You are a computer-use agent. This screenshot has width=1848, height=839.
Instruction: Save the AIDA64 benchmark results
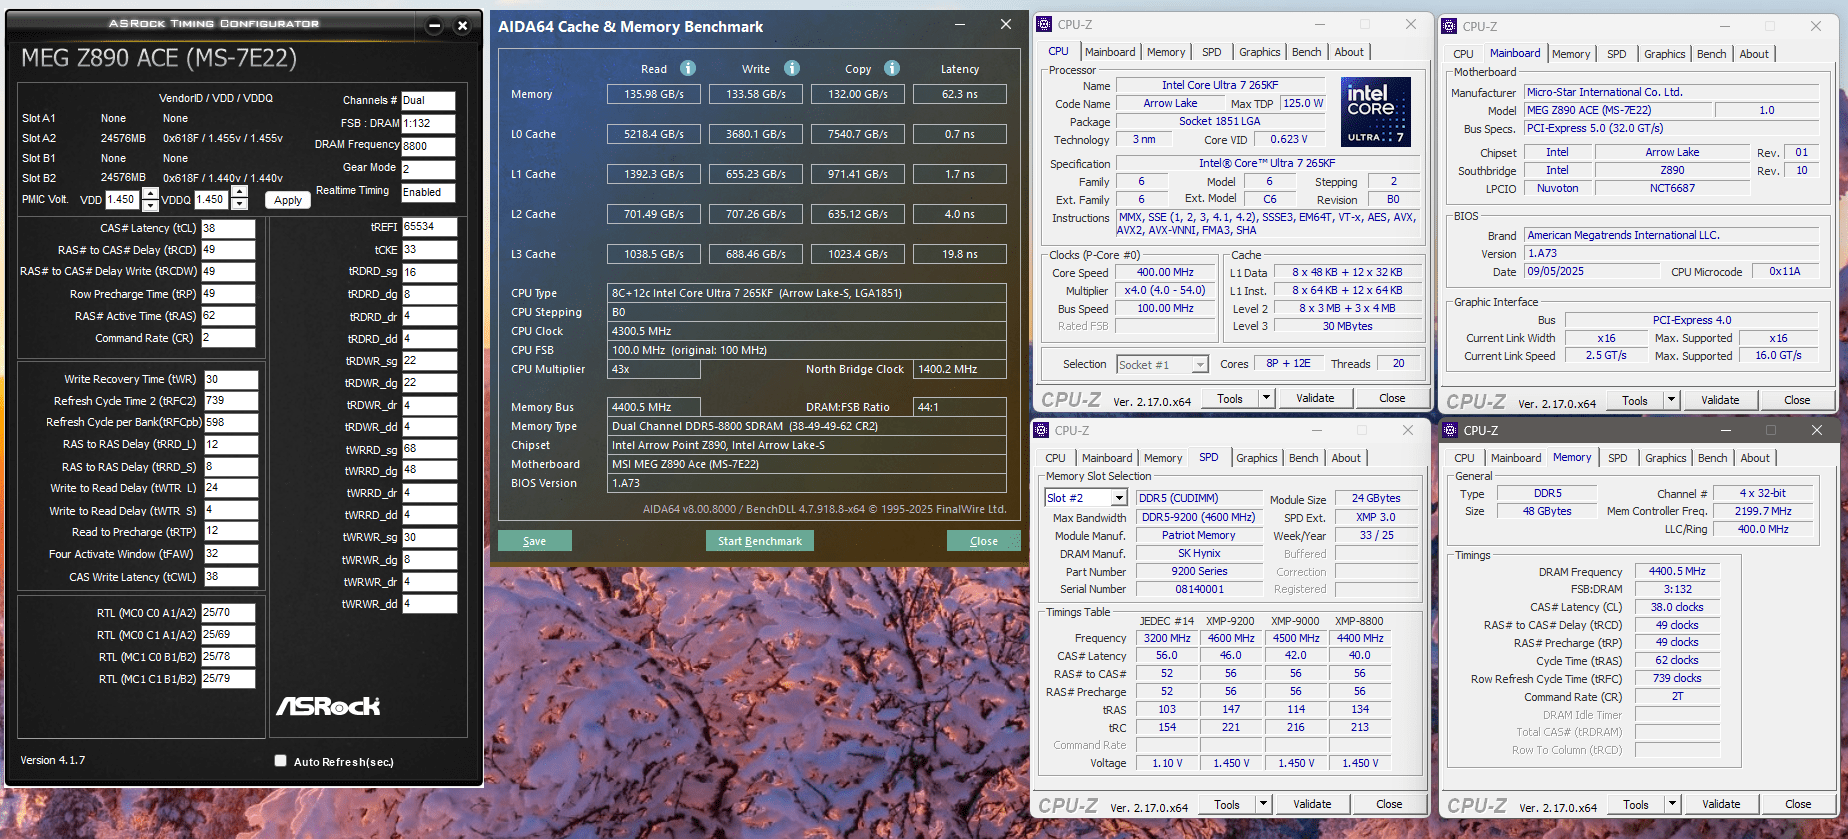[x=535, y=541]
